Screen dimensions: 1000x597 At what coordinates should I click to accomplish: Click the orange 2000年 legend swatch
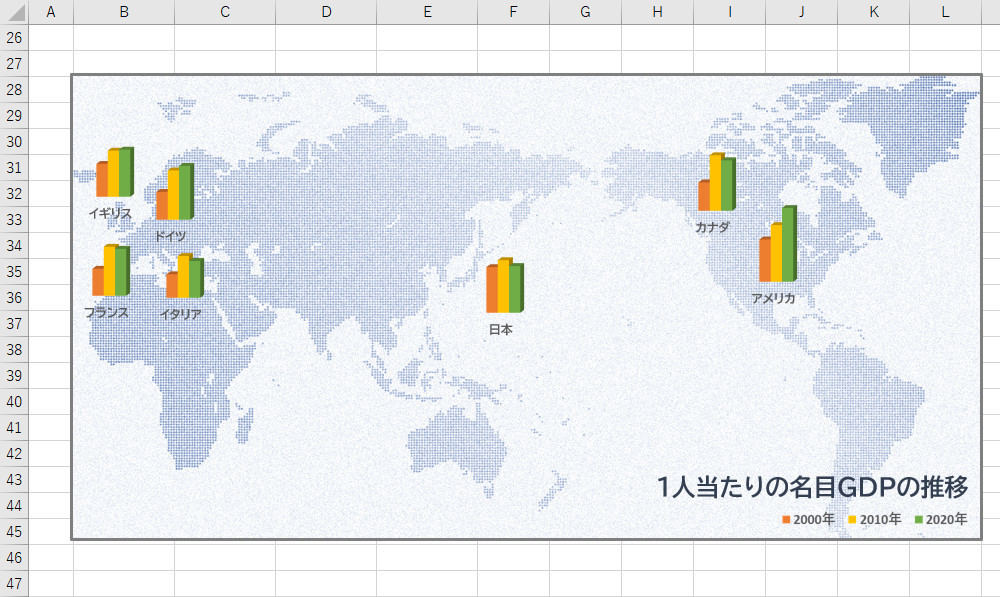[786, 520]
